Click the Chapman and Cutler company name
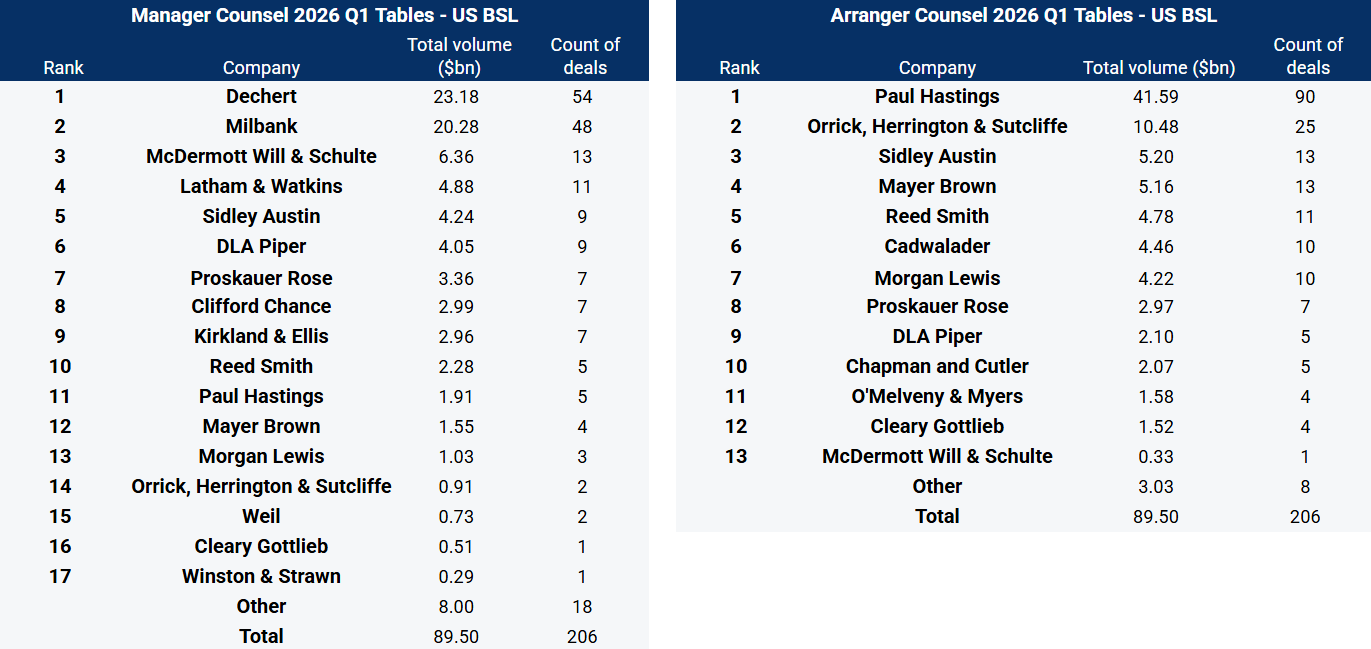The width and height of the screenshot is (1371, 649). 937,367
